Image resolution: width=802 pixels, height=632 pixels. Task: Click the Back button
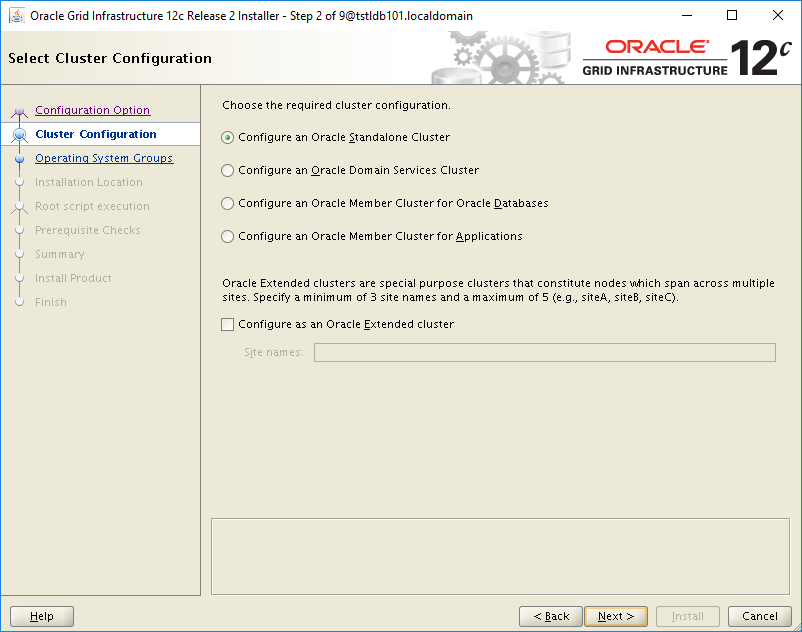click(x=550, y=616)
